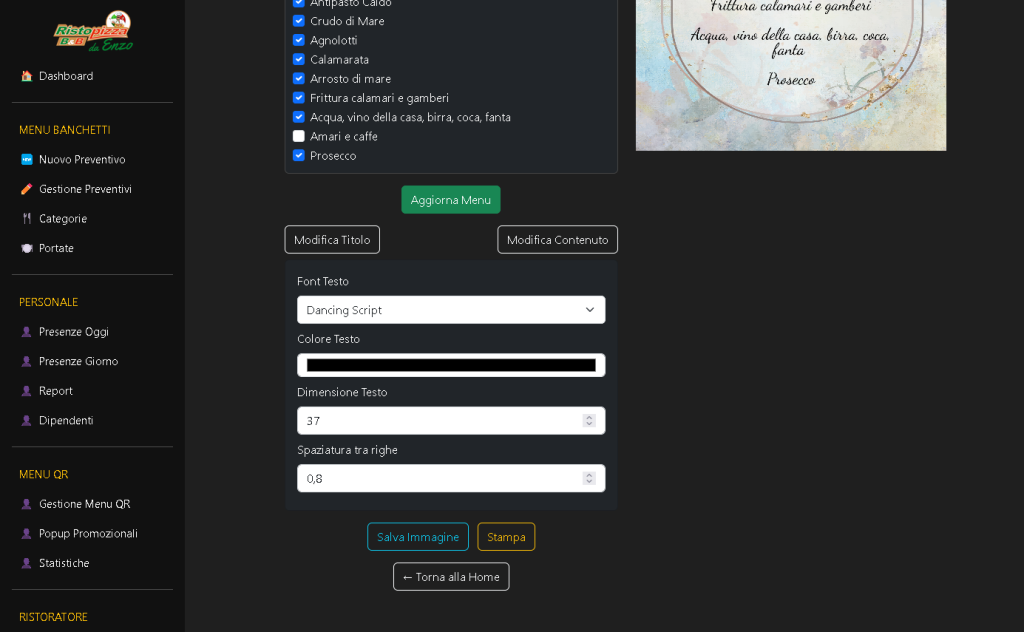Open Statistiche in the sidebar
The image size is (1024, 632).
pyautogui.click(x=64, y=563)
